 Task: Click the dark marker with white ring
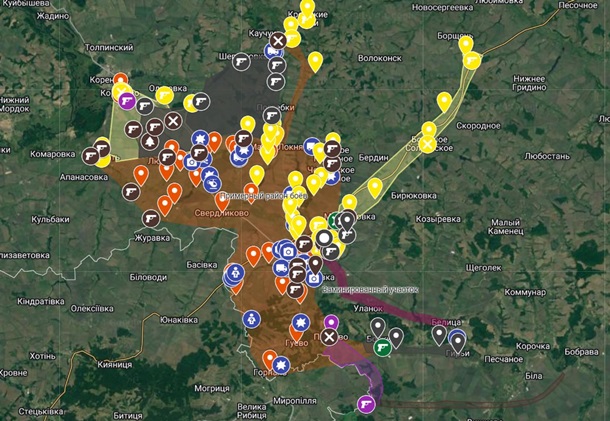(324, 238)
